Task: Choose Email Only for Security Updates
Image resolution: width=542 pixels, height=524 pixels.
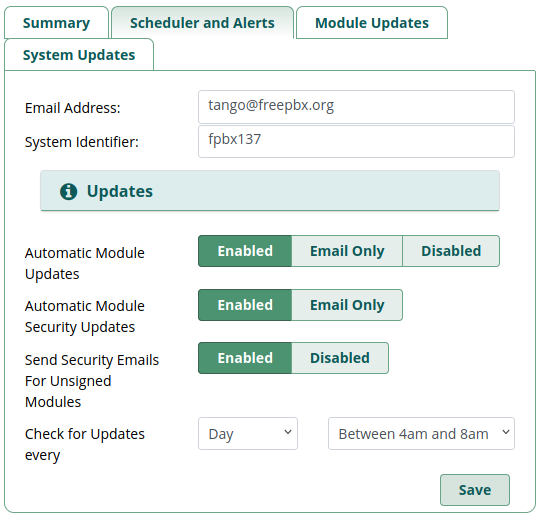Action: 347,305
